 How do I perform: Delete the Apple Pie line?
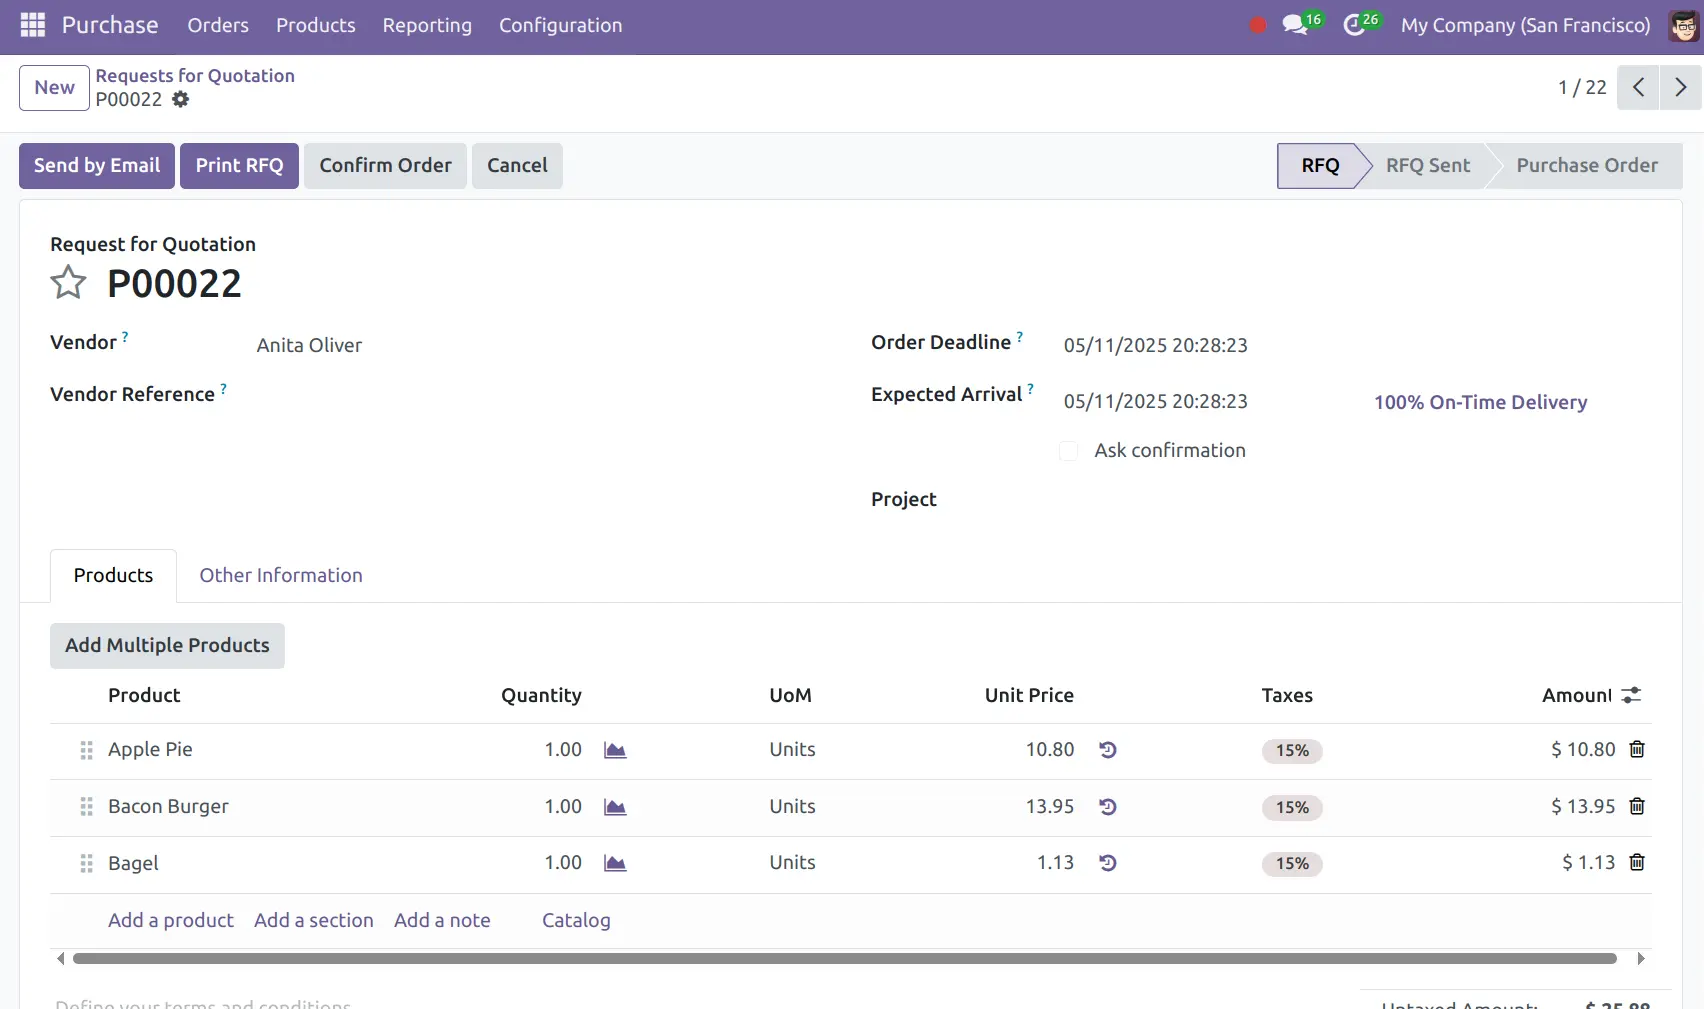tap(1637, 749)
